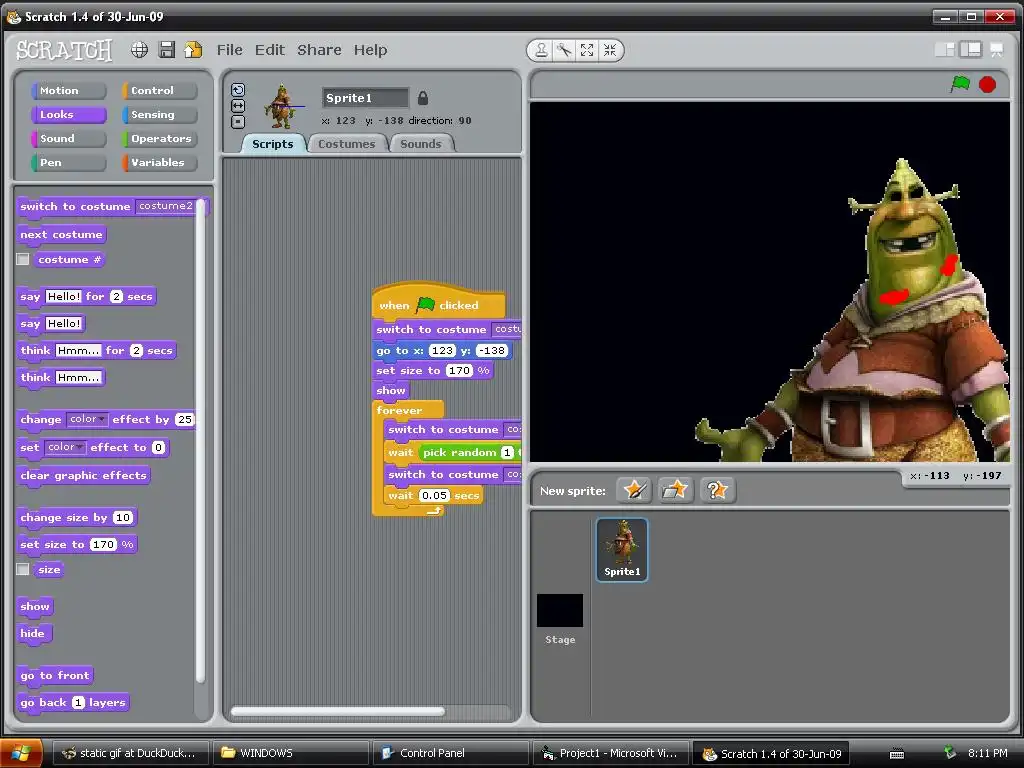Switch to Project1 Microsoft Visual taskbar item

[x=611, y=753]
